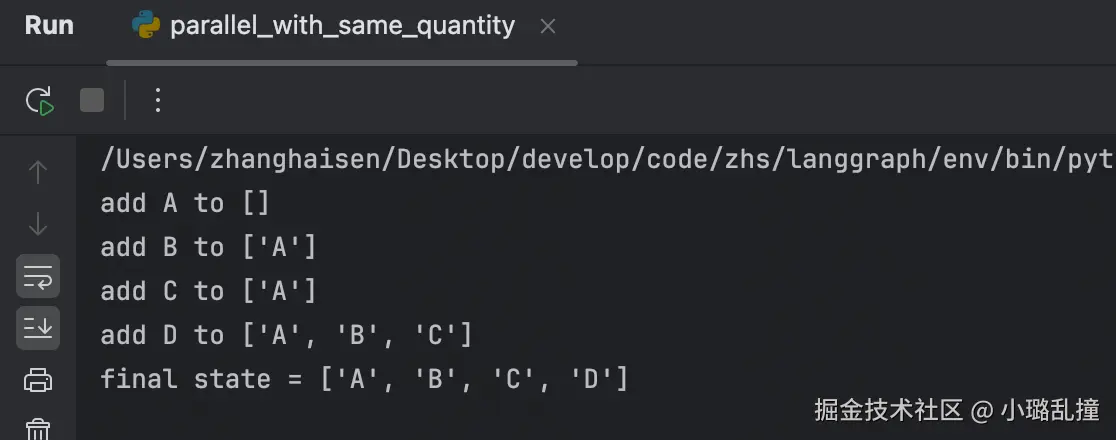Open the more options kebab menu
Image resolution: width=1116 pixels, height=440 pixels.
[x=157, y=100]
